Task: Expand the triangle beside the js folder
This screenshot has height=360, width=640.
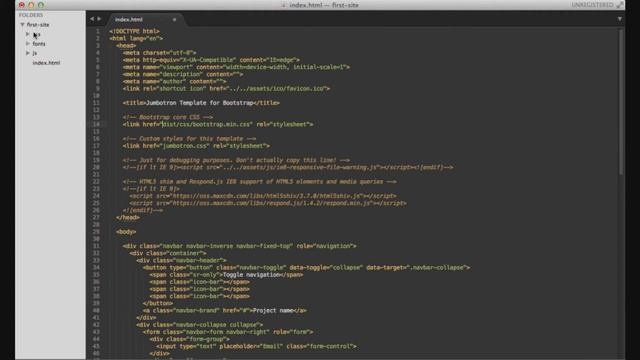Action: pyautogui.click(x=28, y=53)
